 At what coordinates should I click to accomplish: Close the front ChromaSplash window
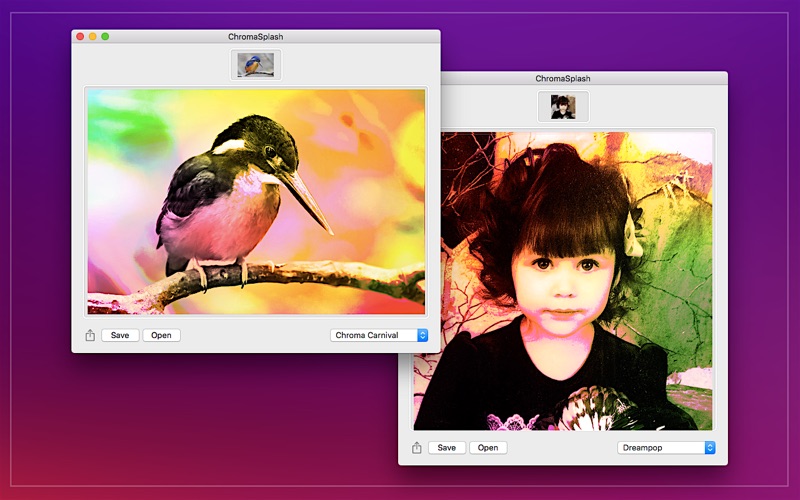[x=80, y=36]
